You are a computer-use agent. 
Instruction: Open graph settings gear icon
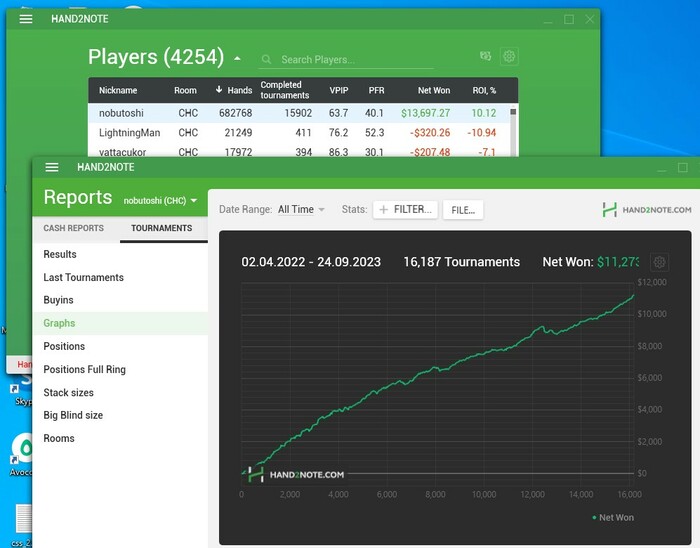(x=659, y=262)
